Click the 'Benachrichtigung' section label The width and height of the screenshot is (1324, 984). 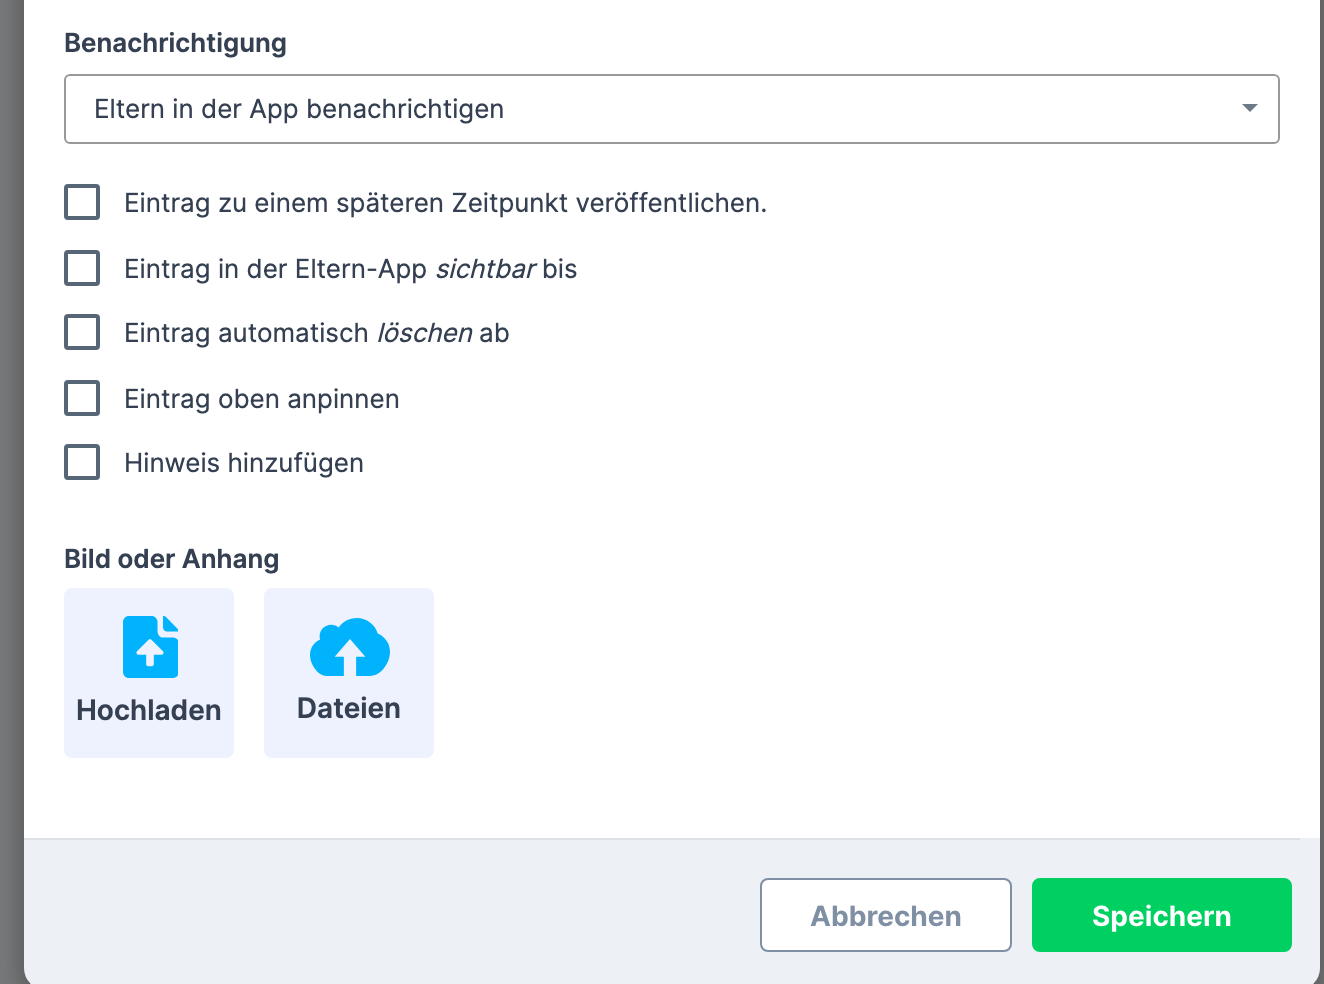tap(176, 43)
